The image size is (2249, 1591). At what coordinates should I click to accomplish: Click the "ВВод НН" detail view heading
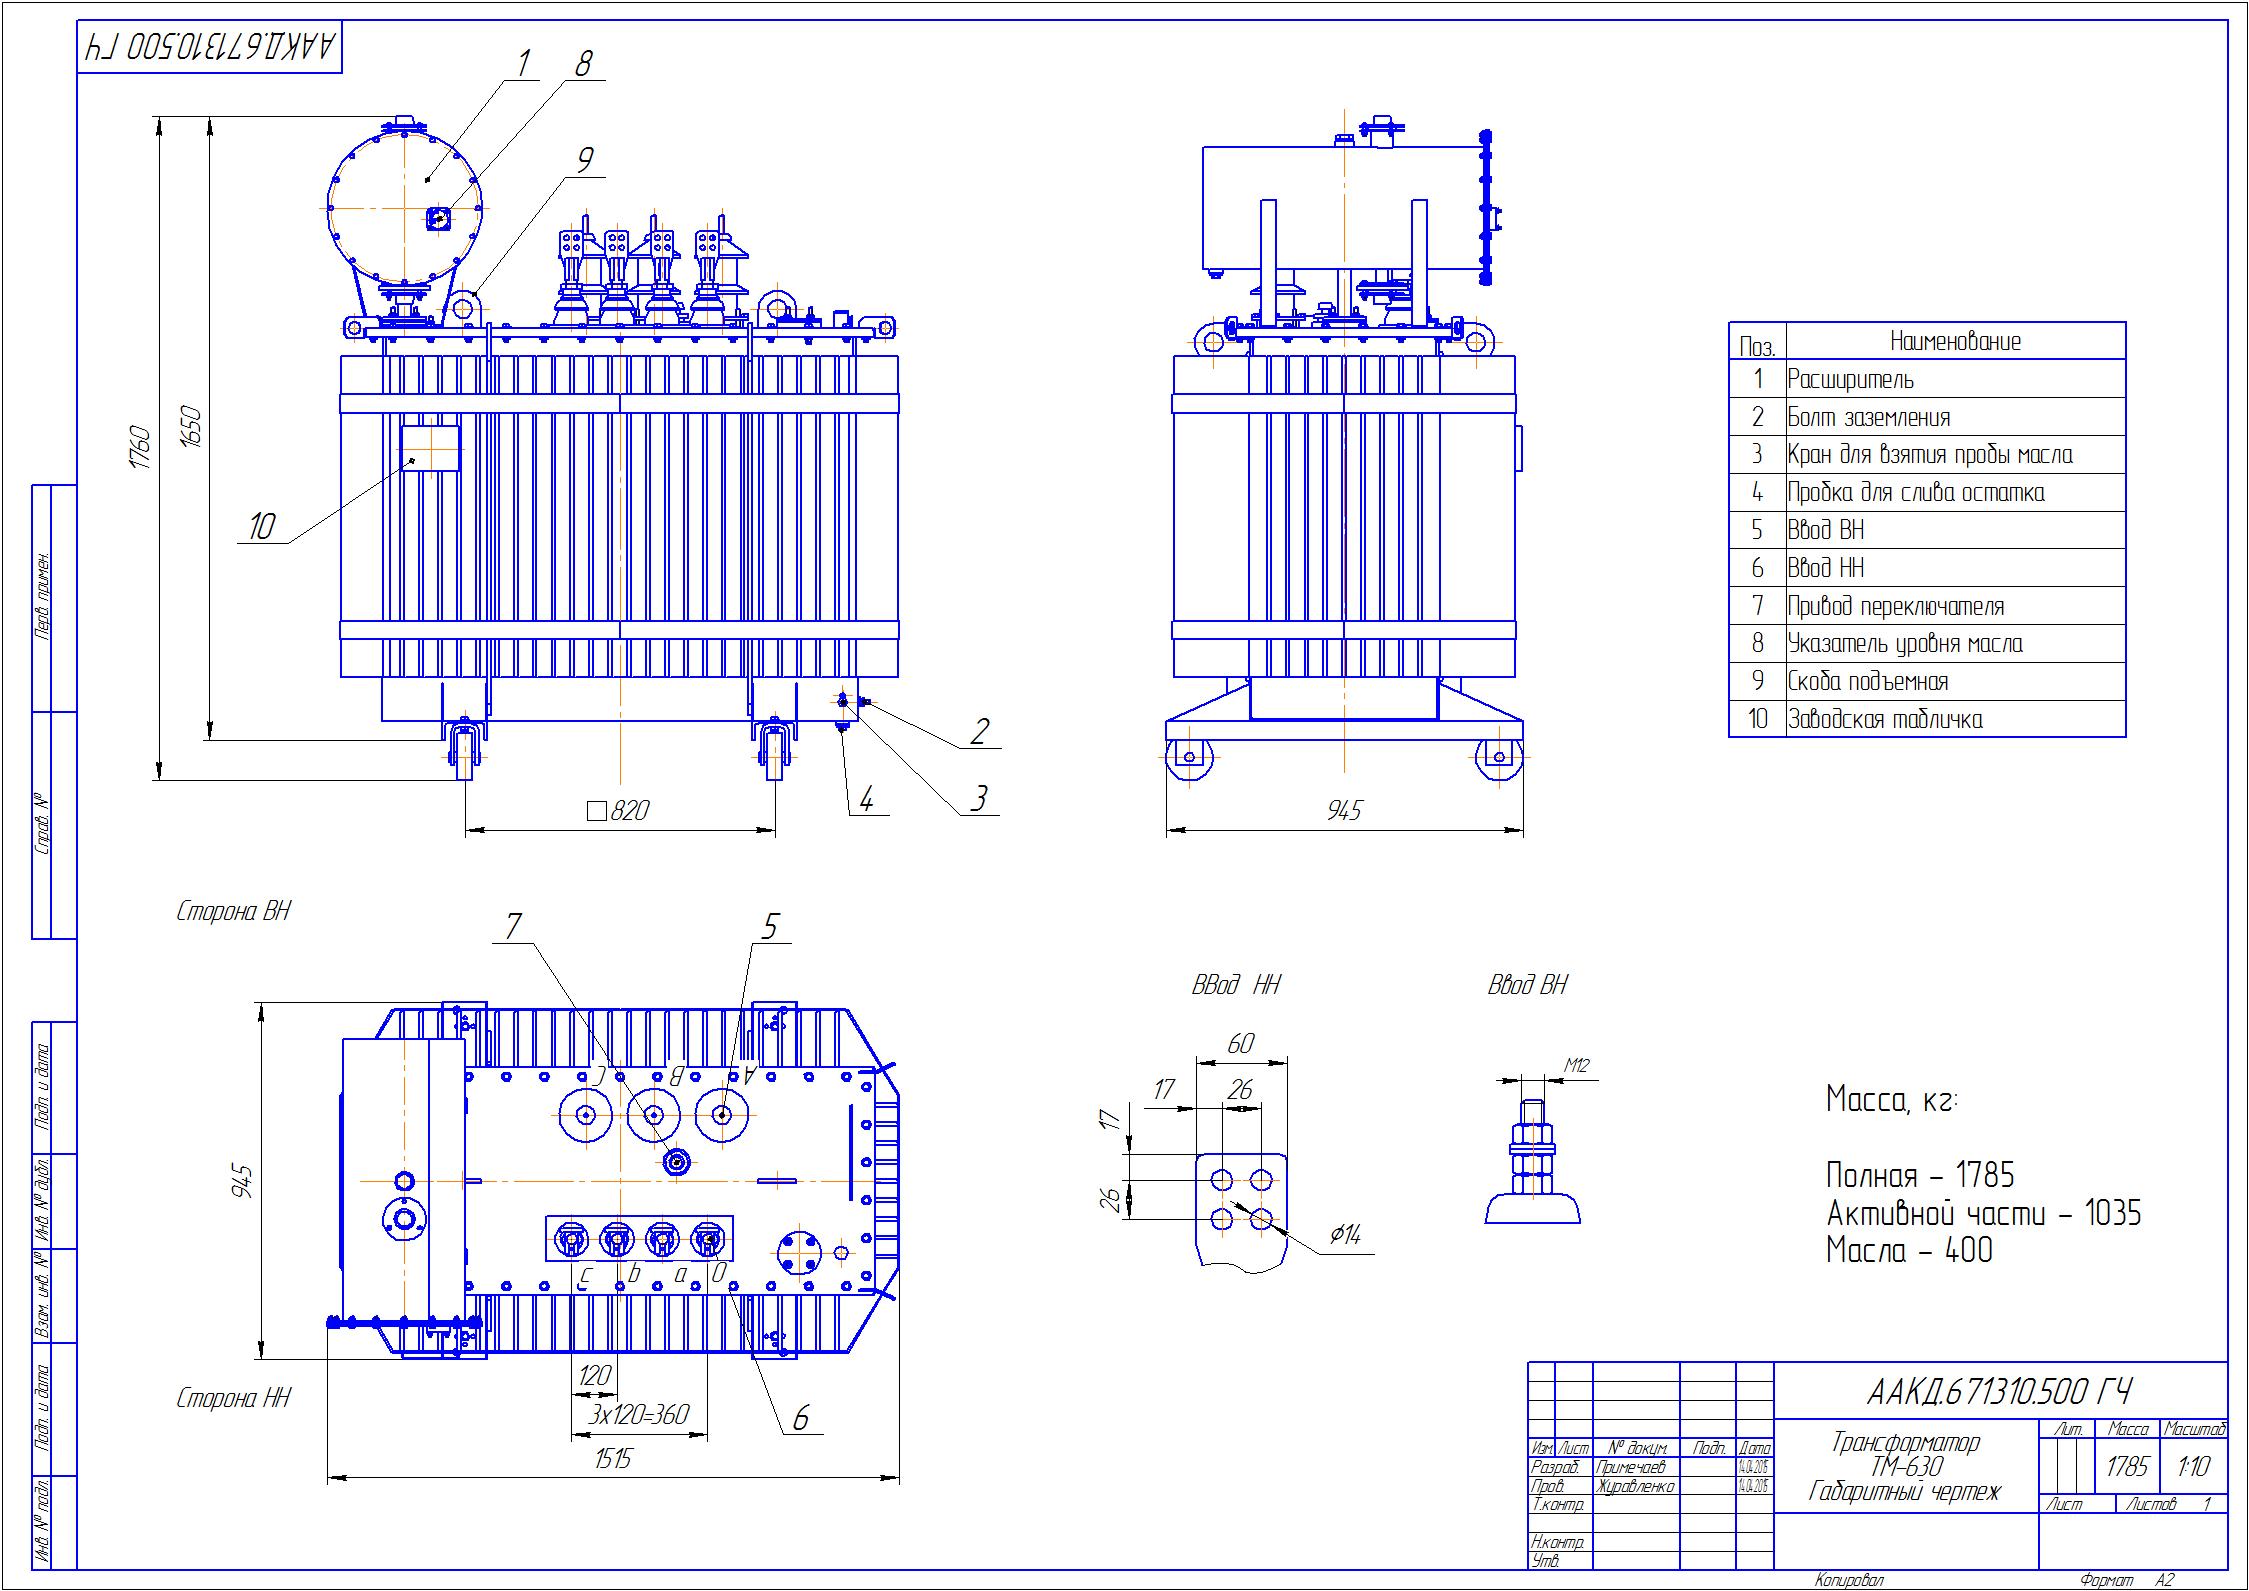[x=1236, y=985]
